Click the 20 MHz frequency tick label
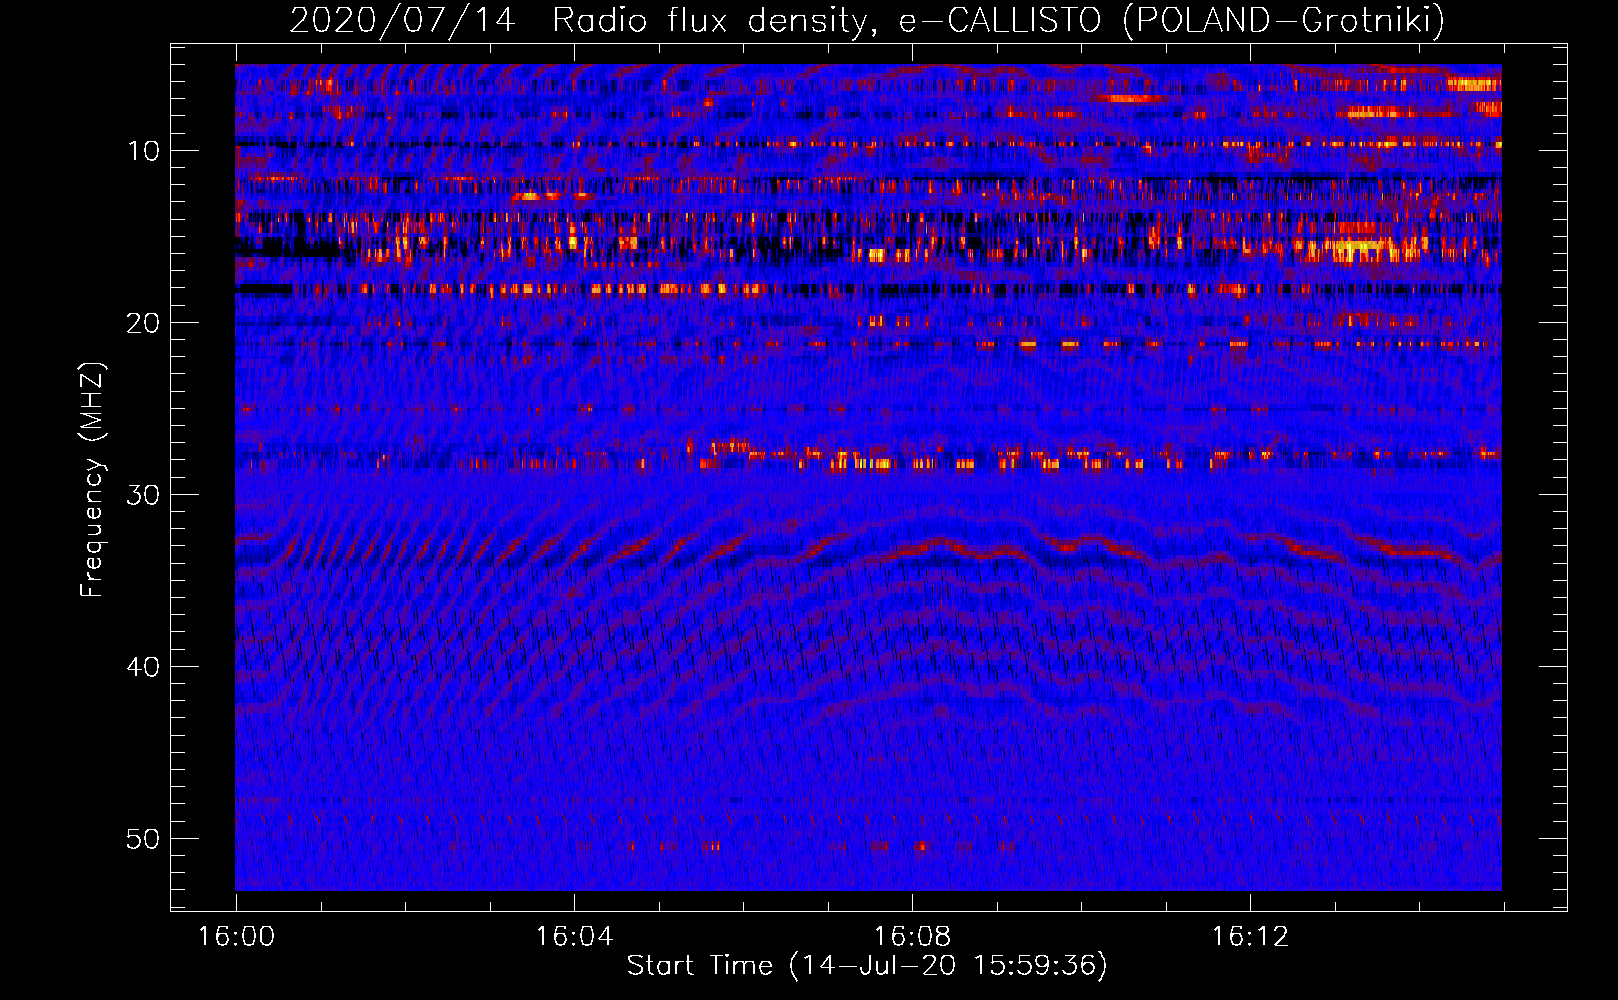Image resolution: width=1618 pixels, height=1000 pixels. click(x=144, y=323)
